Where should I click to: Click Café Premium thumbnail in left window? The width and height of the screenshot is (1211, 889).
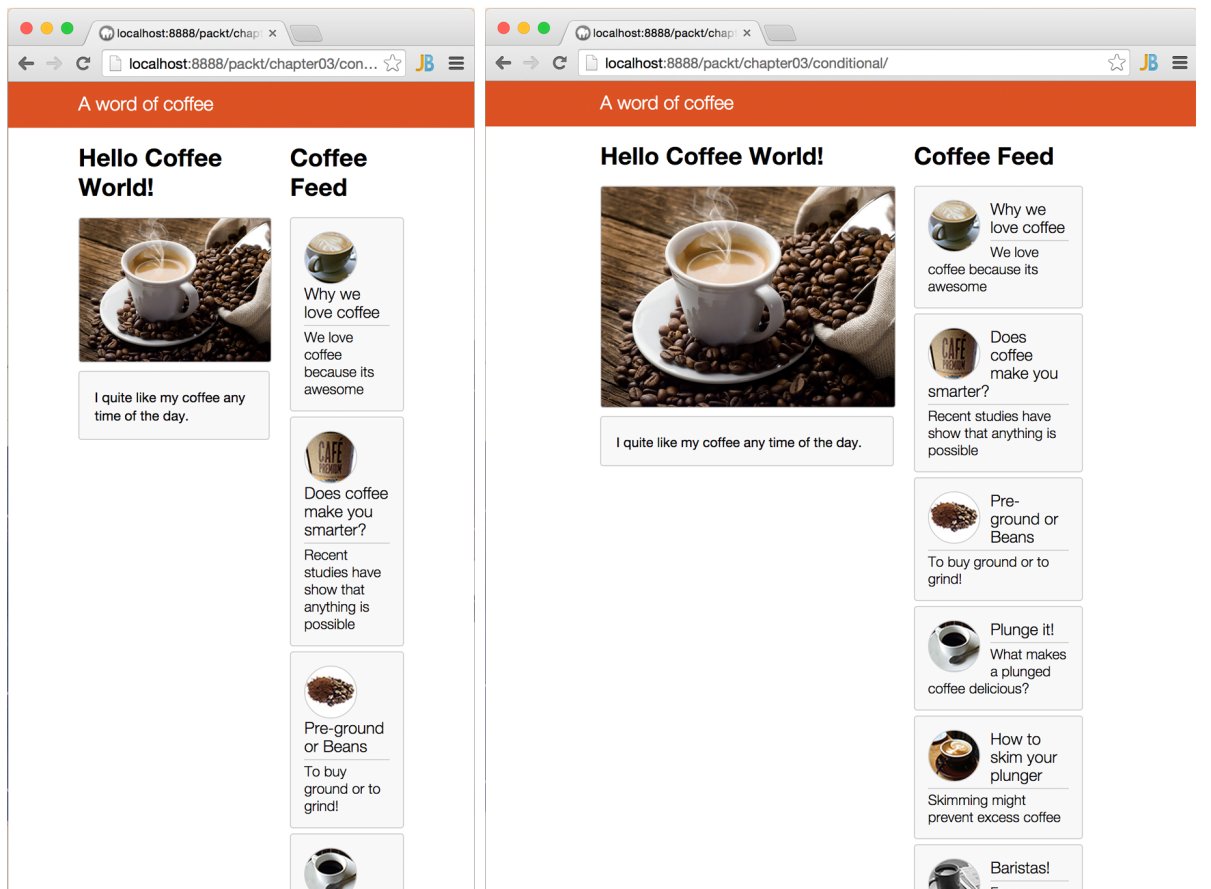tap(331, 457)
